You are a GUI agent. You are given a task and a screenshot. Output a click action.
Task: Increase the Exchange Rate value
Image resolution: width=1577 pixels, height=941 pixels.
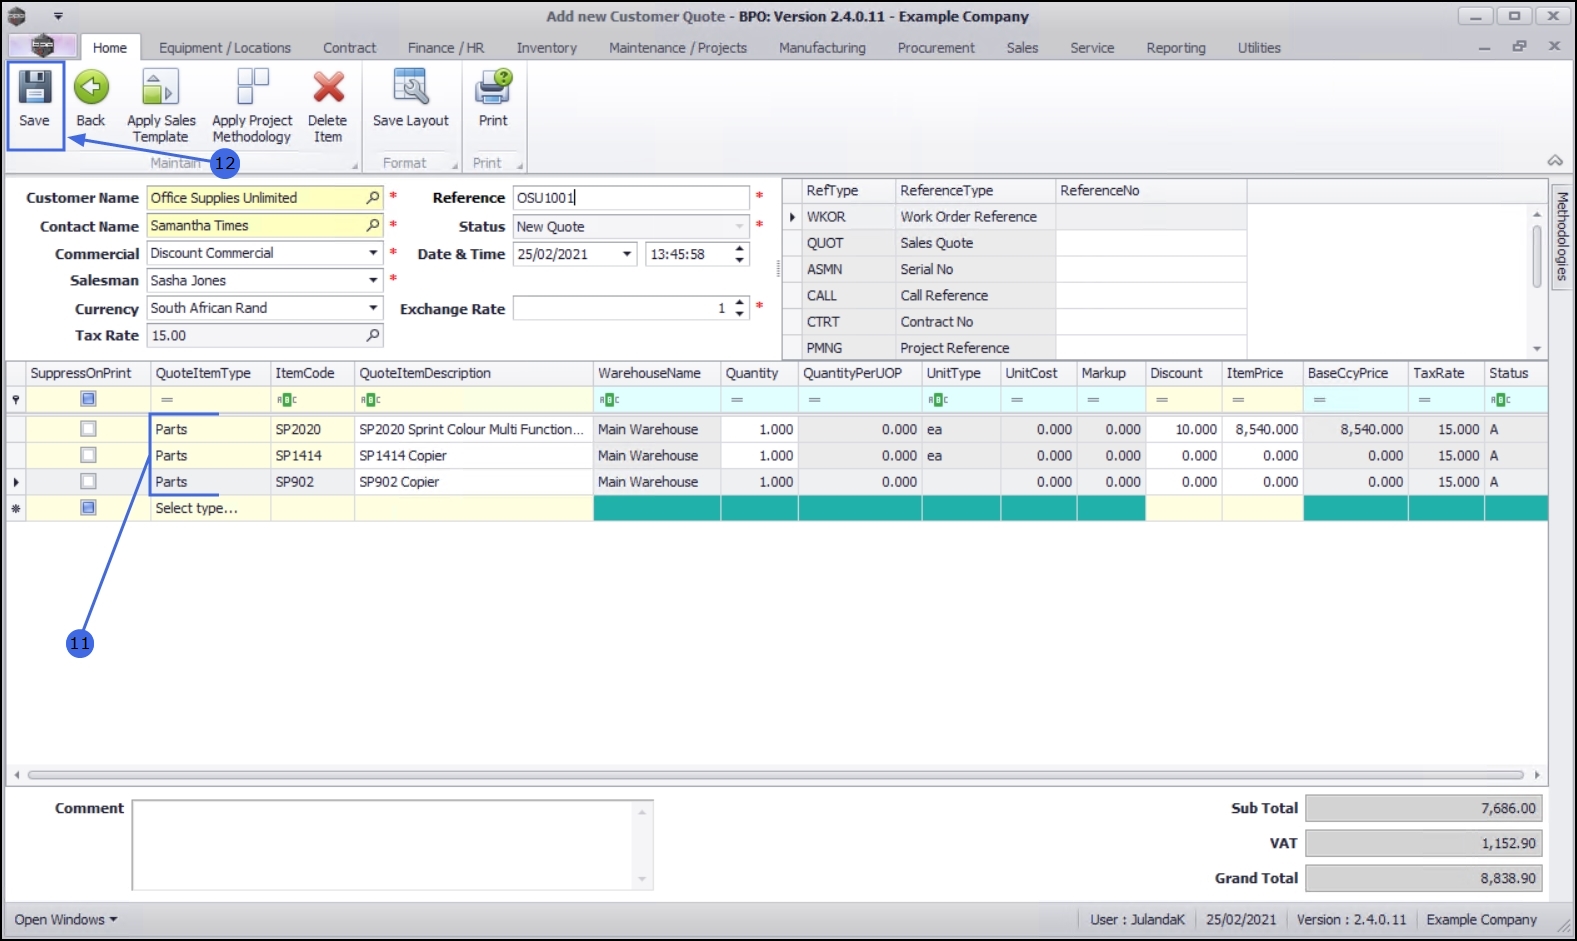(740, 303)
